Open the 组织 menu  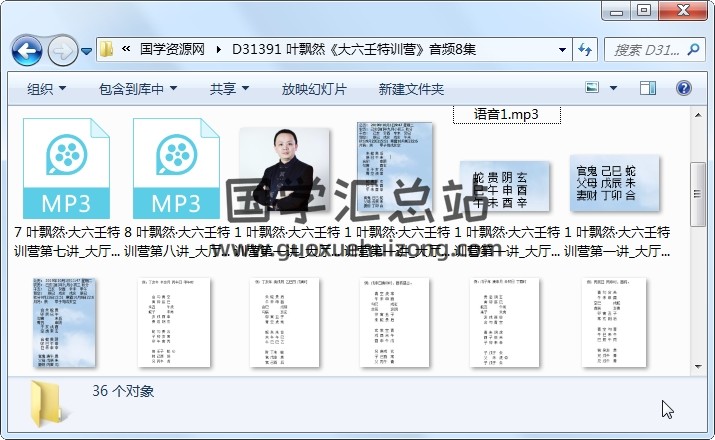pyautogui.click(x=46, y=89)
